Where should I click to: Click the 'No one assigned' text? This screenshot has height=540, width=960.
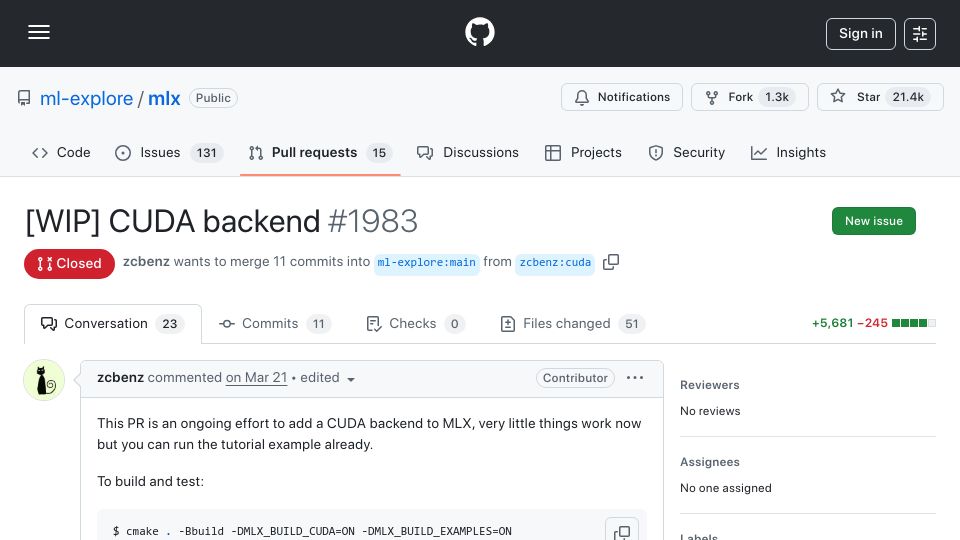coord(726,489)
